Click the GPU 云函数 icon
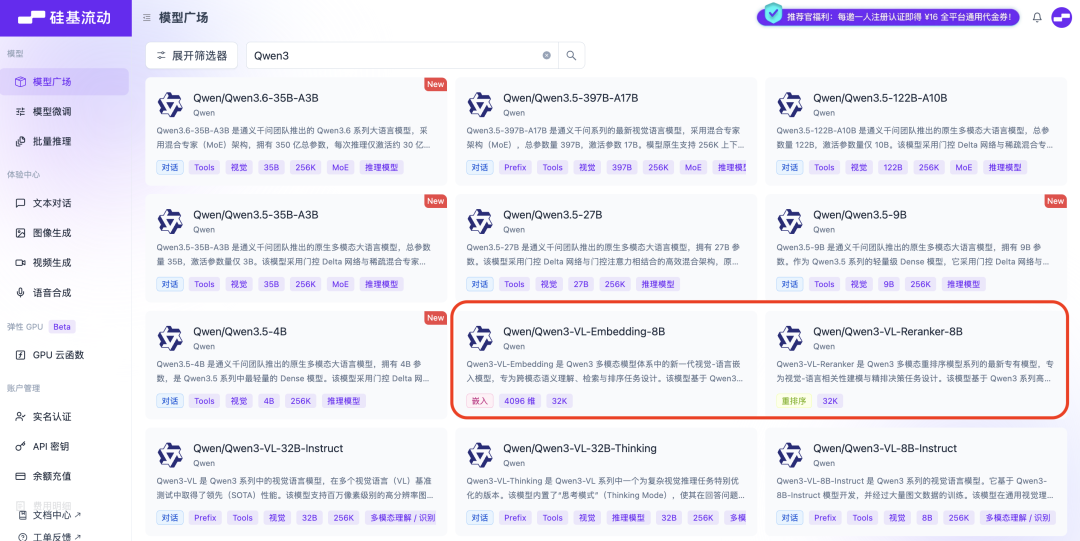 pyautogui.click(x=21, y=355)
